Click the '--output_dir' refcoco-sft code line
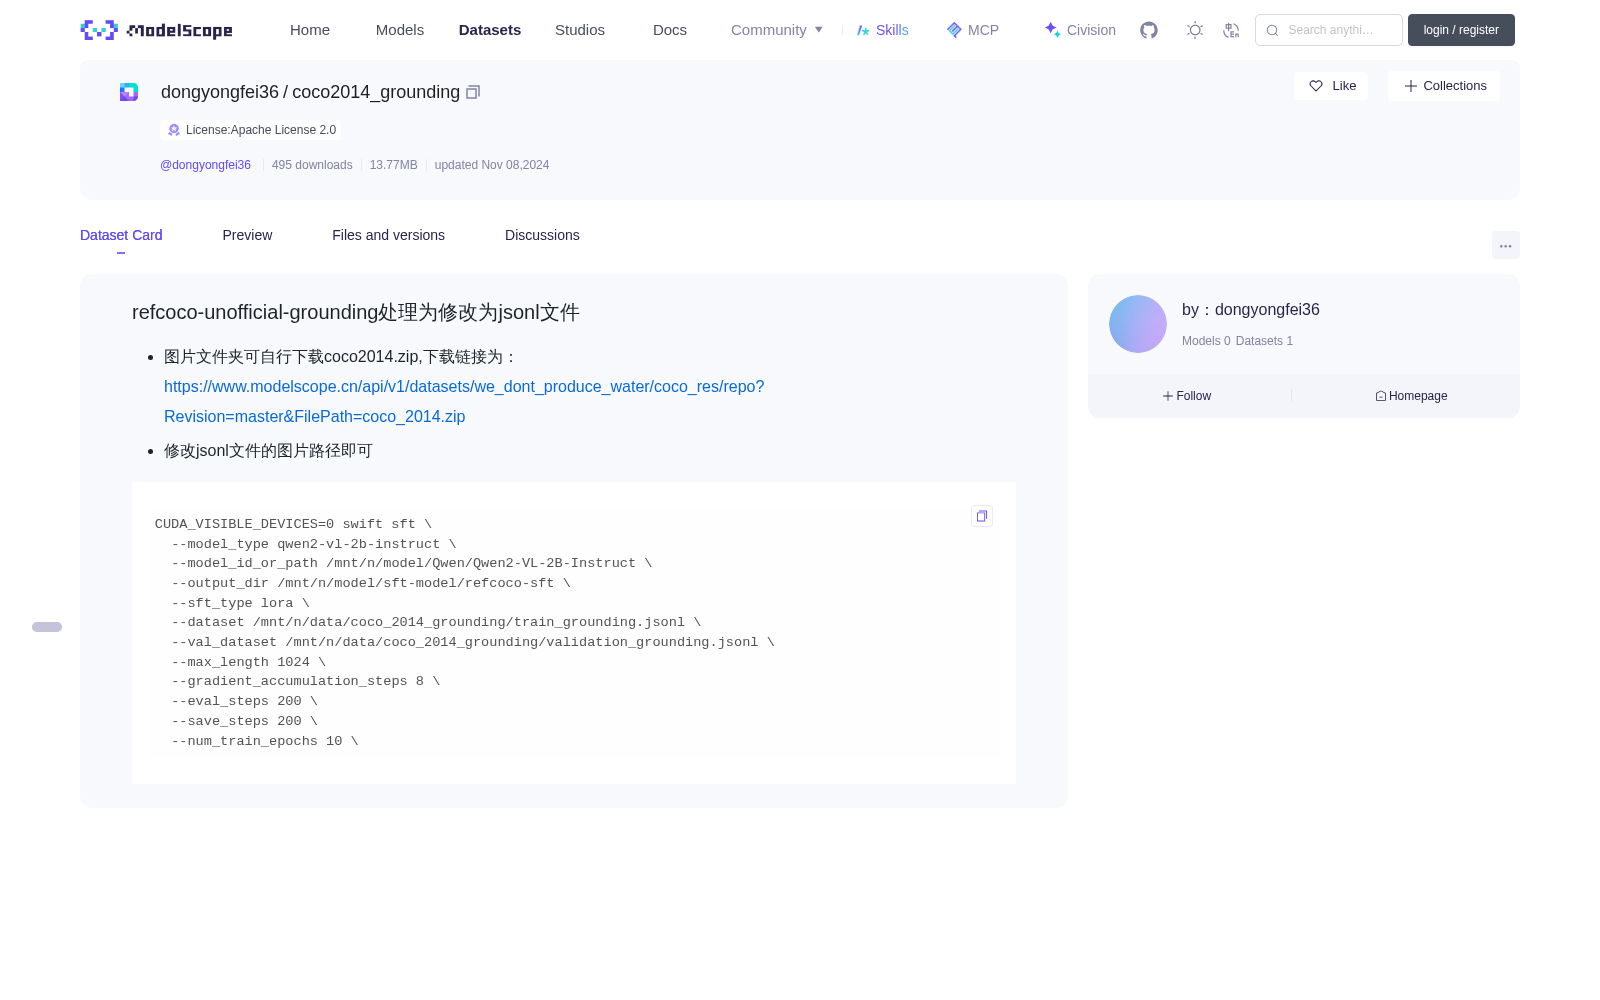This screenshot has height=1000, width=1600. pyautogui.click(x=371, y=583)
